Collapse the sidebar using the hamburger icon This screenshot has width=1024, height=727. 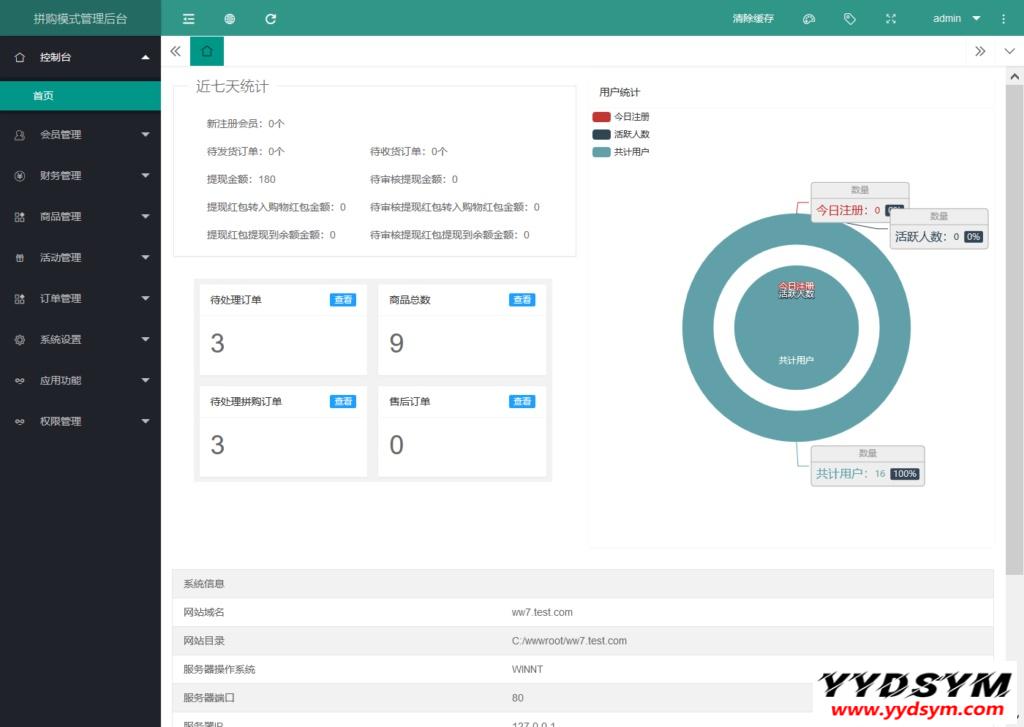coord(187,17)
